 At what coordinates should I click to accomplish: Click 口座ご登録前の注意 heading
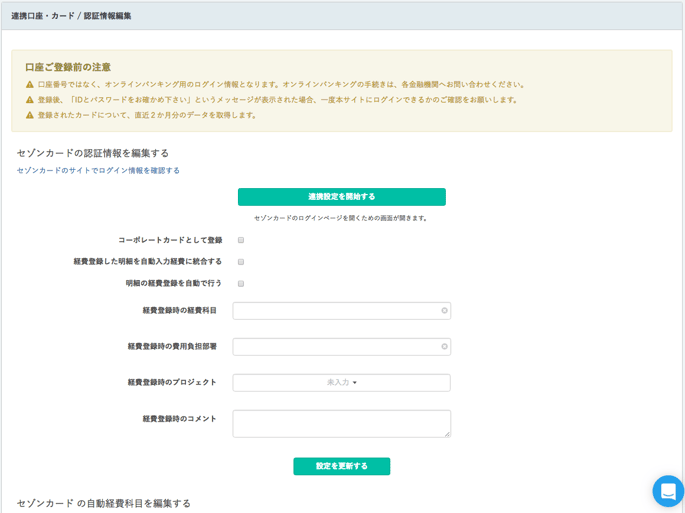click(x=68, y=67)
